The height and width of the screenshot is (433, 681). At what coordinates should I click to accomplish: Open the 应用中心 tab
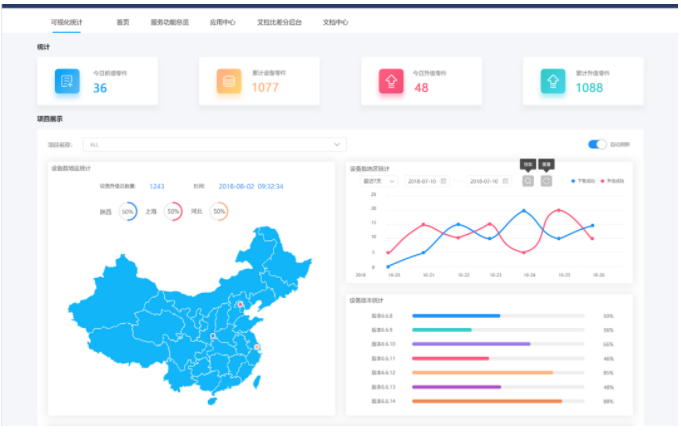[222, 20]
